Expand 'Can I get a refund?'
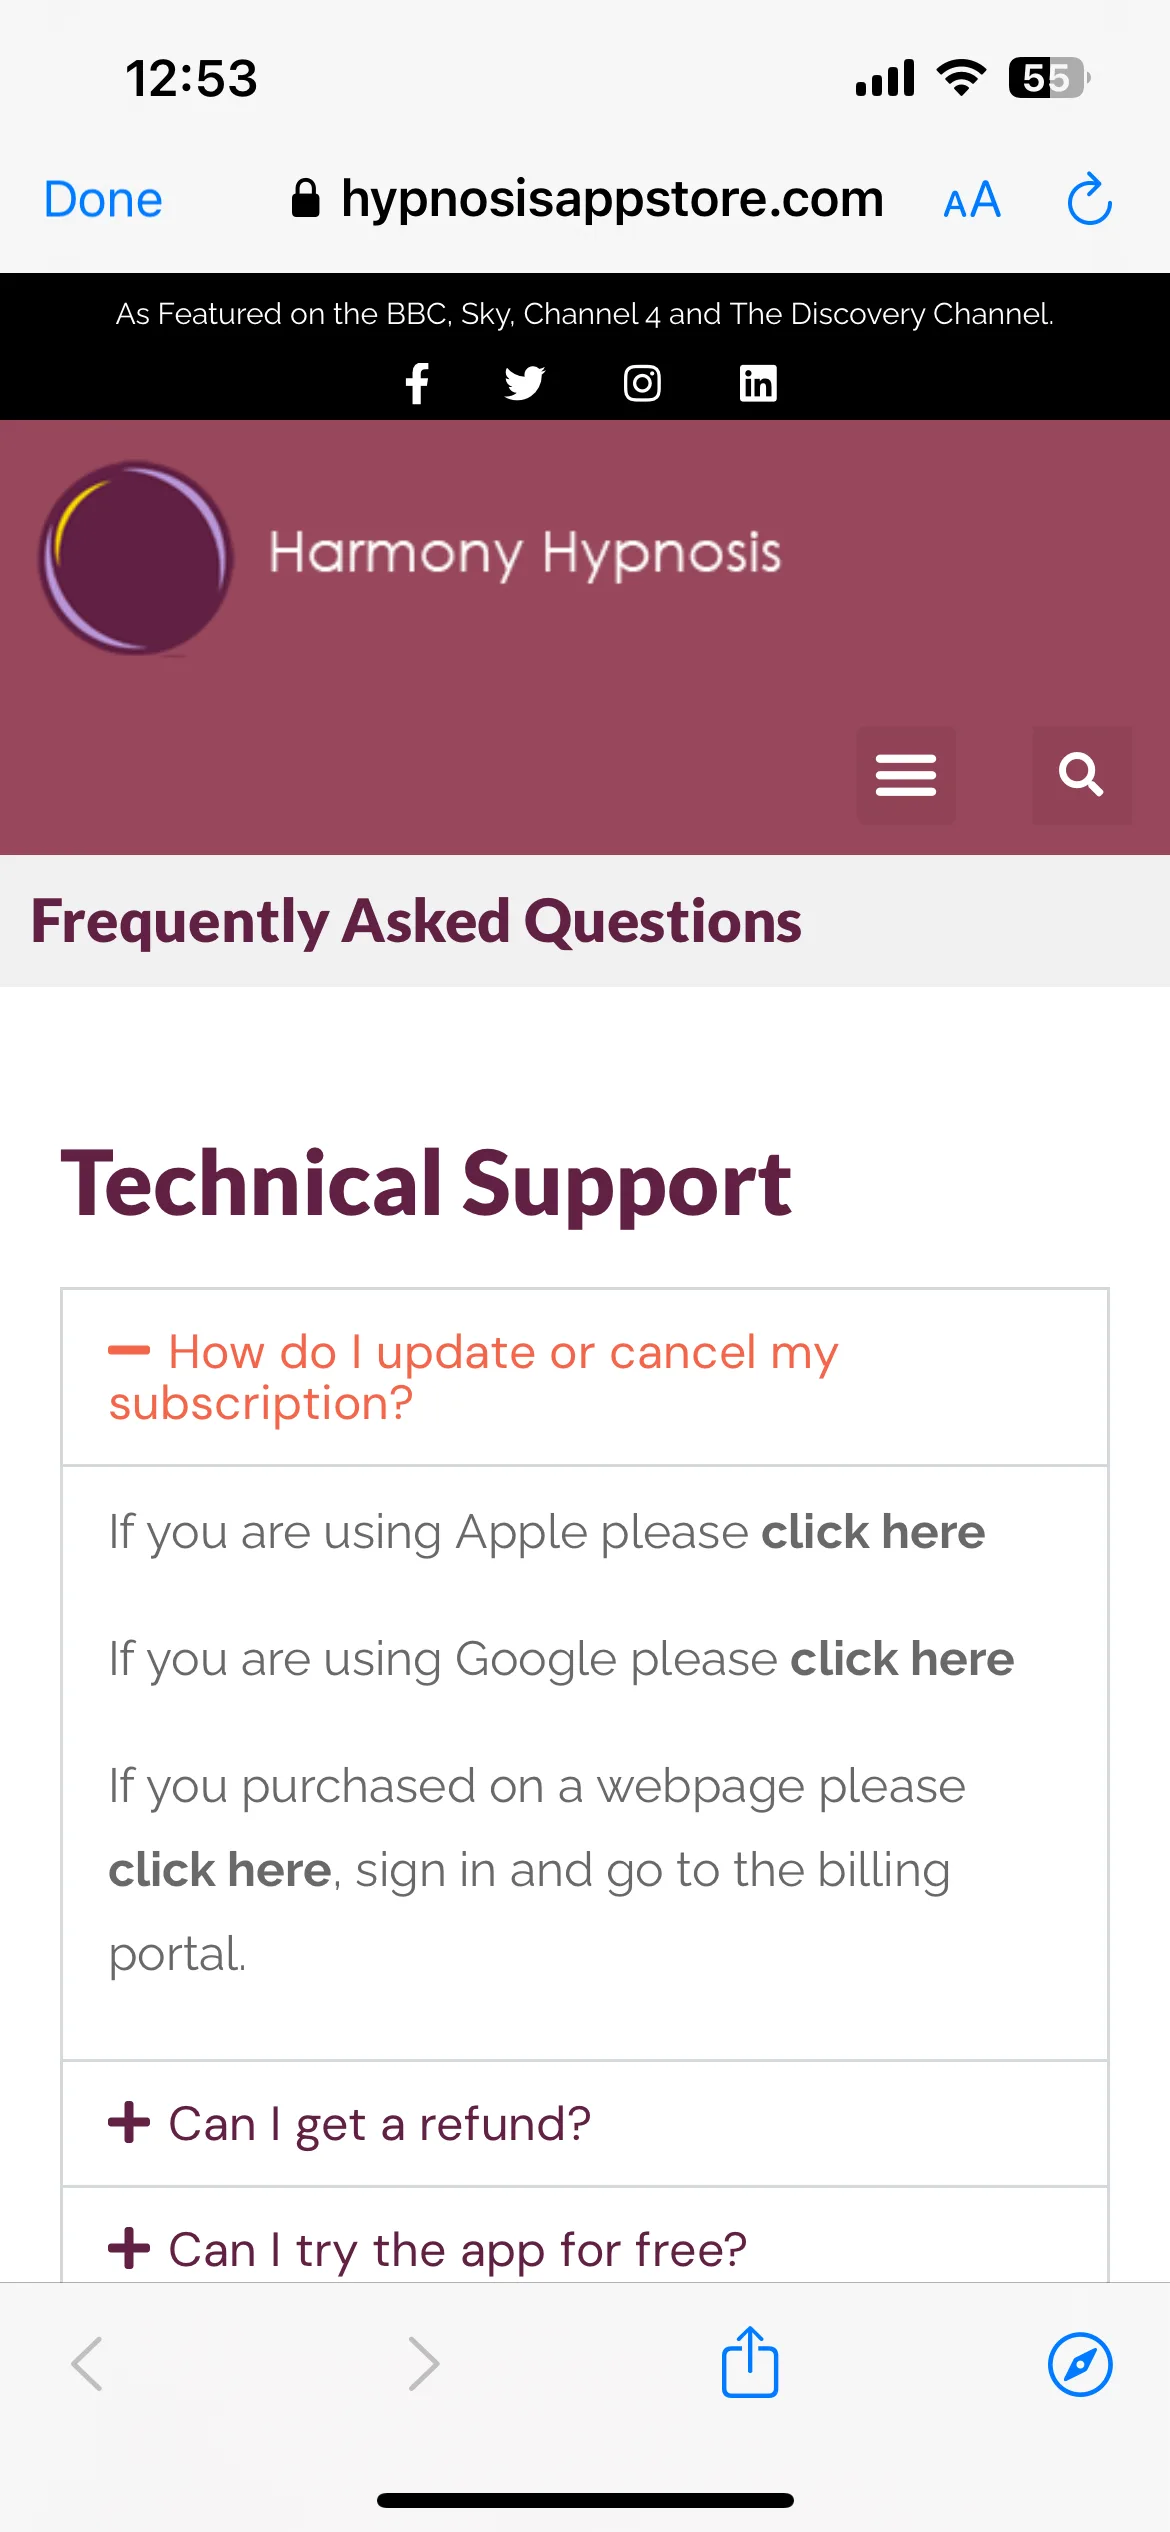This screenshot has height=2532, width=1170. [x=585, y=2123]
